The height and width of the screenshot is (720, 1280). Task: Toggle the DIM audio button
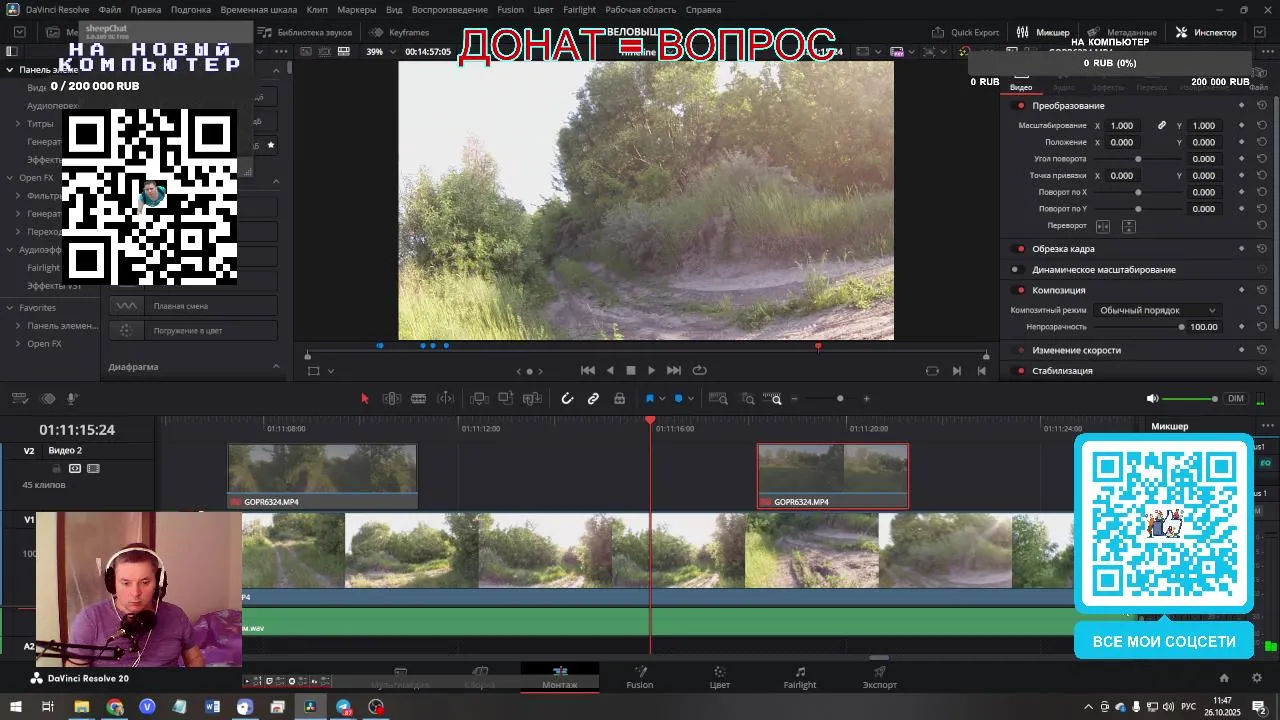click(1236, 398)
